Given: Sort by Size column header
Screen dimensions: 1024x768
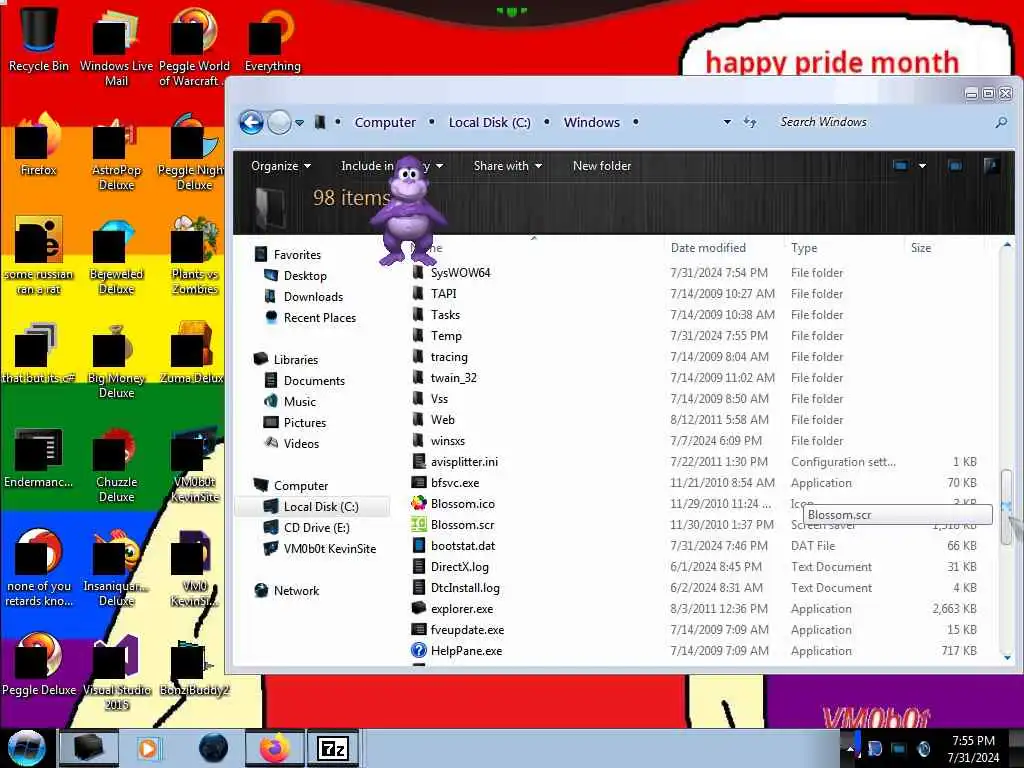Looking at the screenshot, I should click(x=921, y=248).
